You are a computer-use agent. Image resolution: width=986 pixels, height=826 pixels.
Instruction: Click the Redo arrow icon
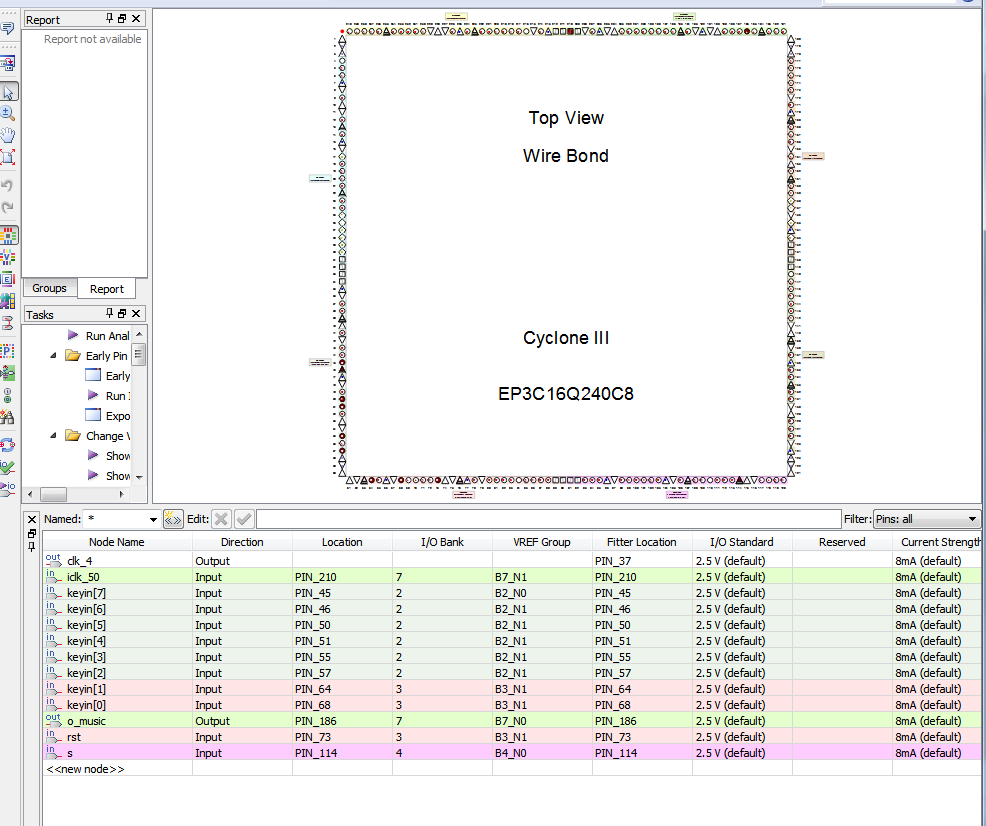click(x=9, y=207)
